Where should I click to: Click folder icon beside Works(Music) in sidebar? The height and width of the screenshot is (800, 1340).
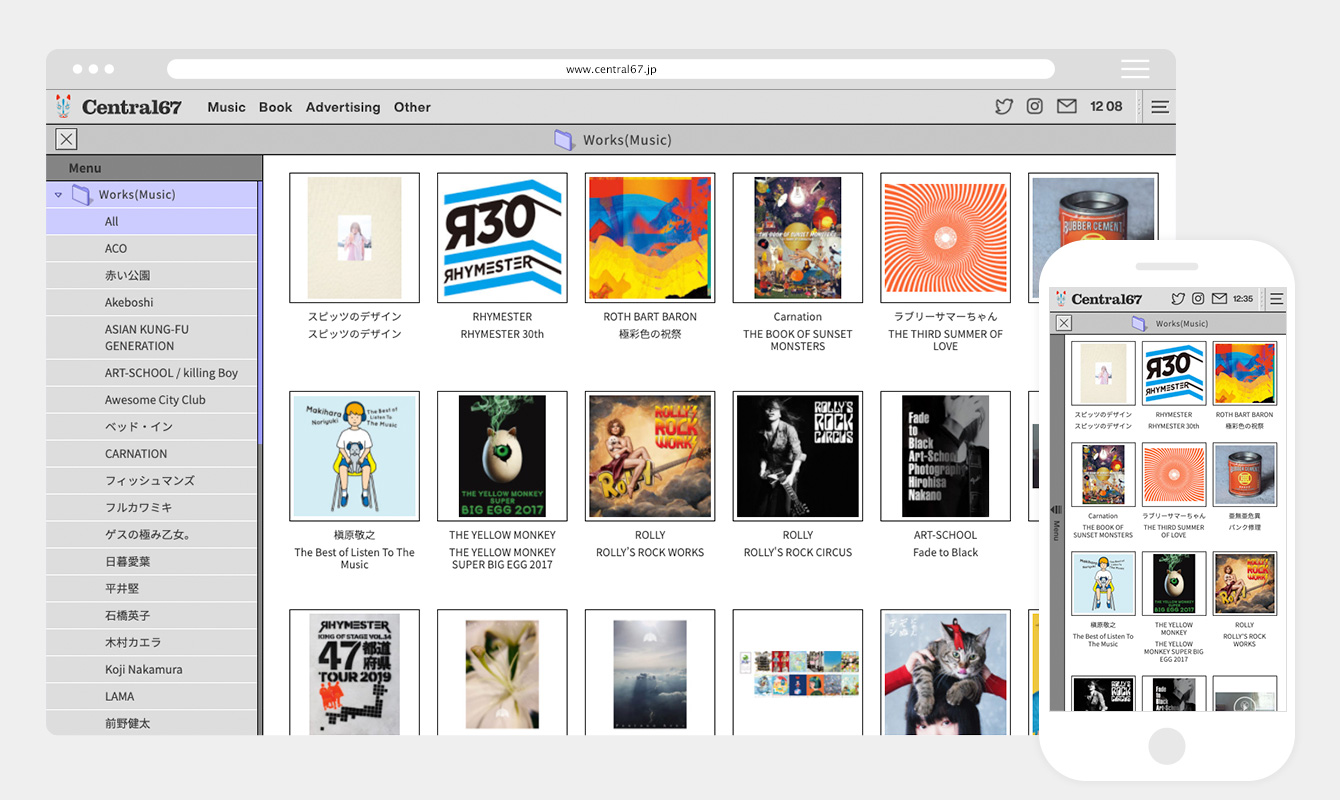click(81, 194)
